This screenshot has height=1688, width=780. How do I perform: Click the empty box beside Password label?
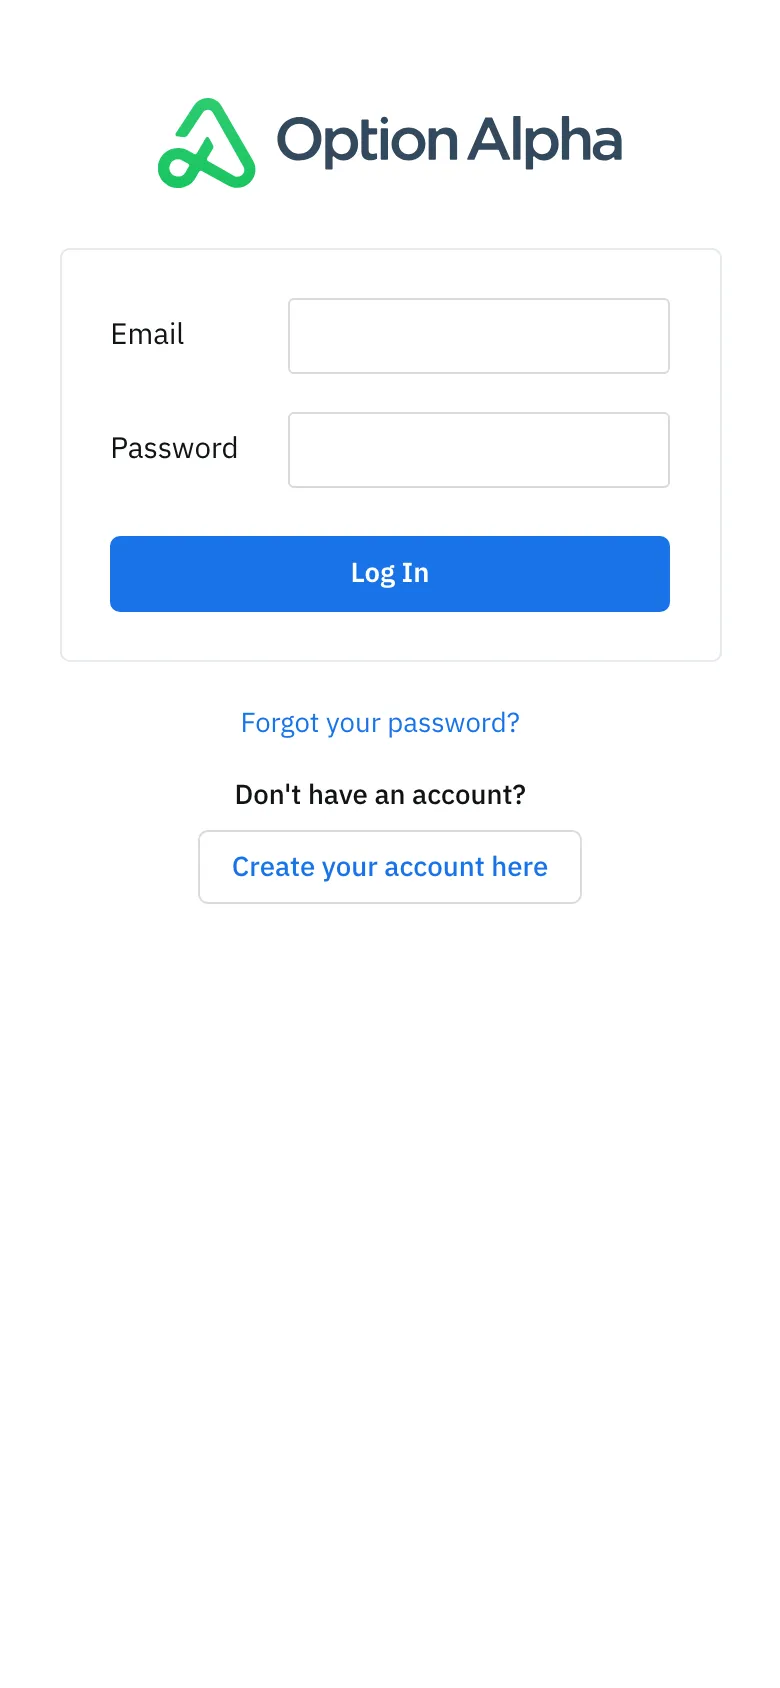pyautogui.click(x=478, y=450)
